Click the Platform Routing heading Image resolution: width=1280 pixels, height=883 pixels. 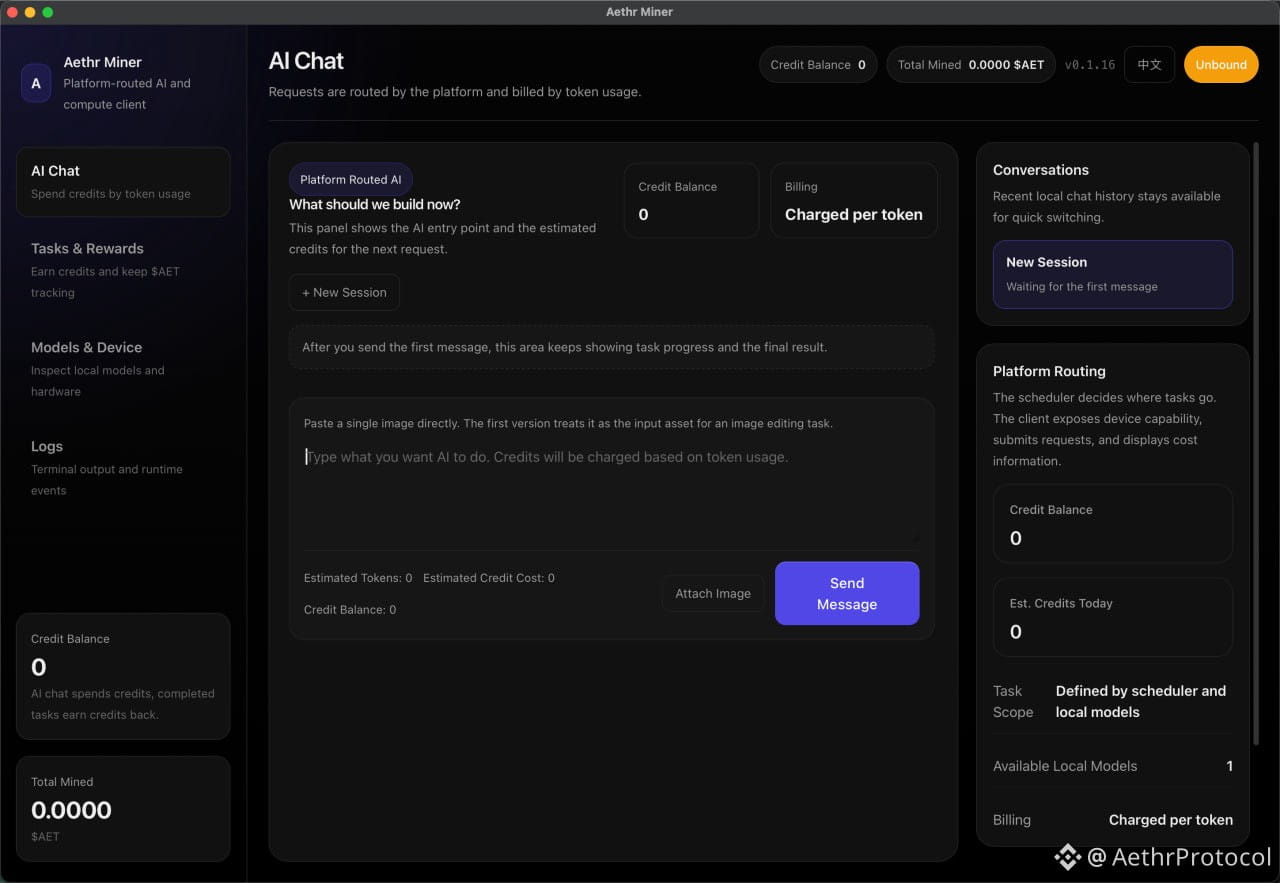click(x=1049, y=371)
